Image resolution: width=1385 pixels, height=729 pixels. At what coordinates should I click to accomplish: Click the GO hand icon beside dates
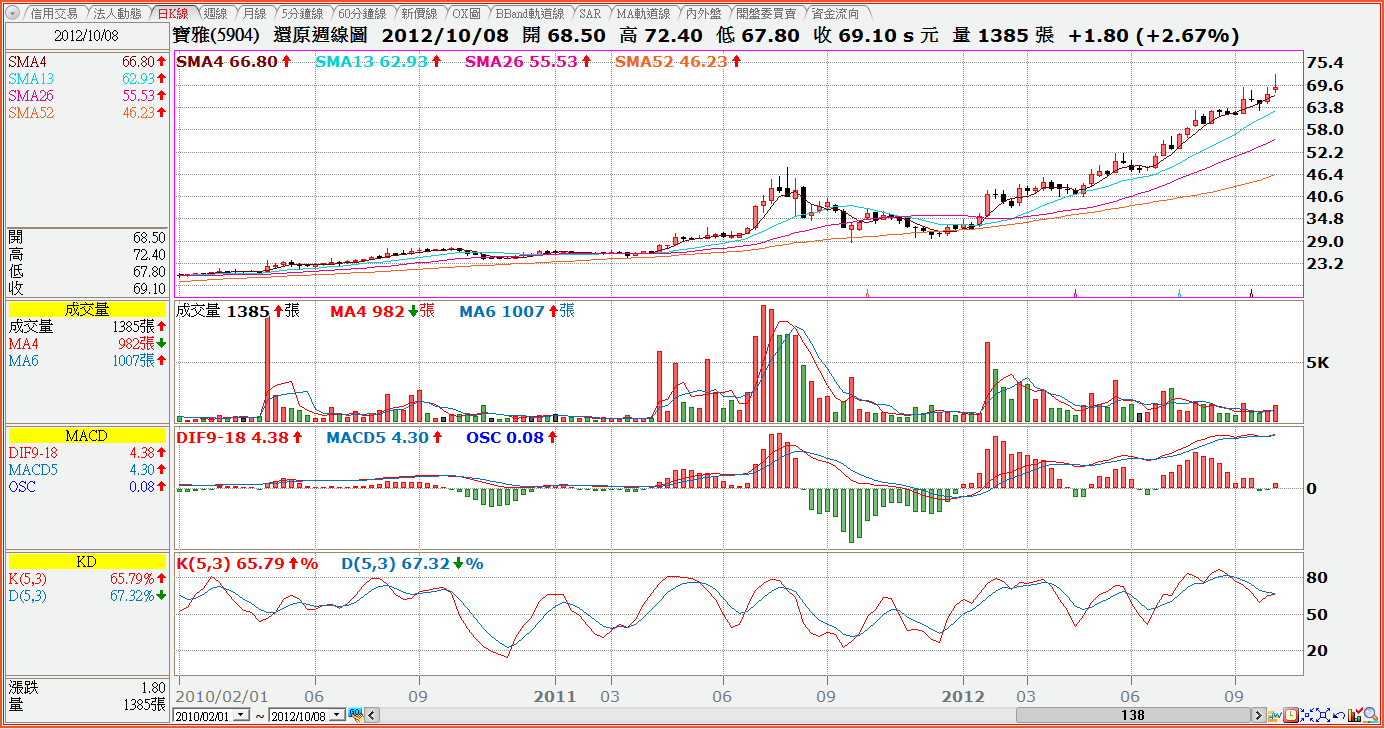355,715
